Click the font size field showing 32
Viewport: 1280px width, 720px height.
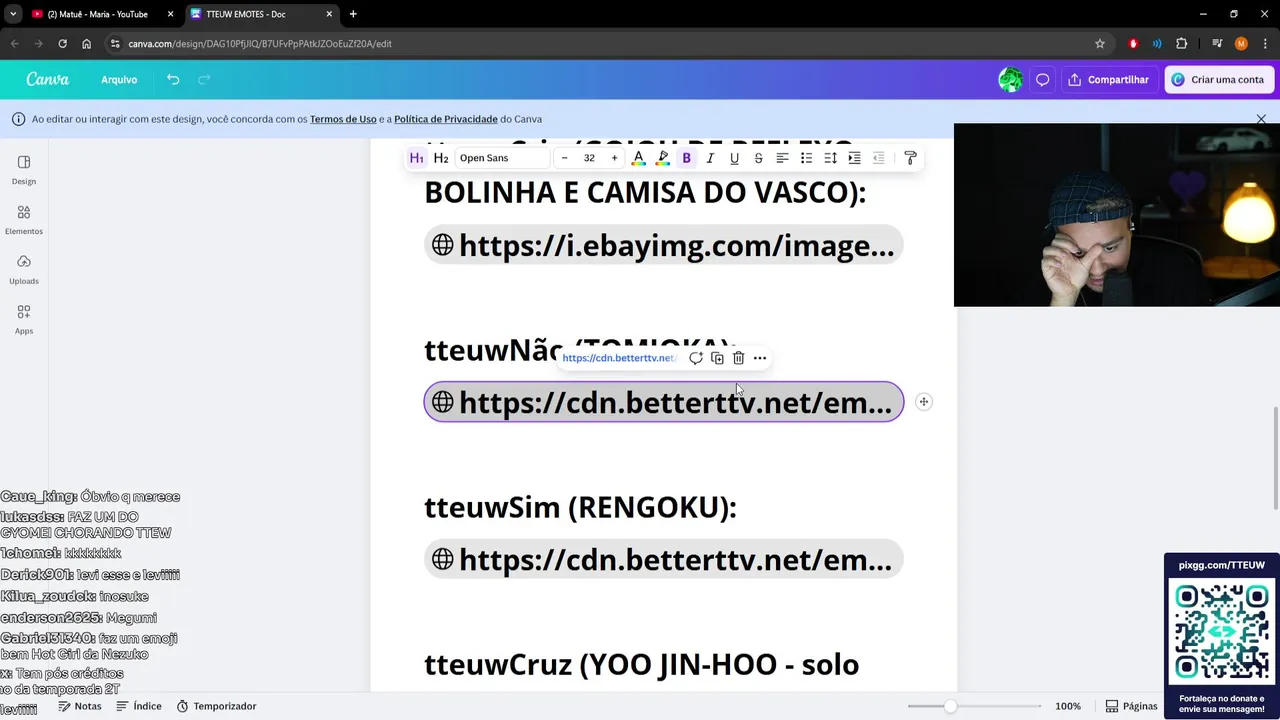click(589, 158)
